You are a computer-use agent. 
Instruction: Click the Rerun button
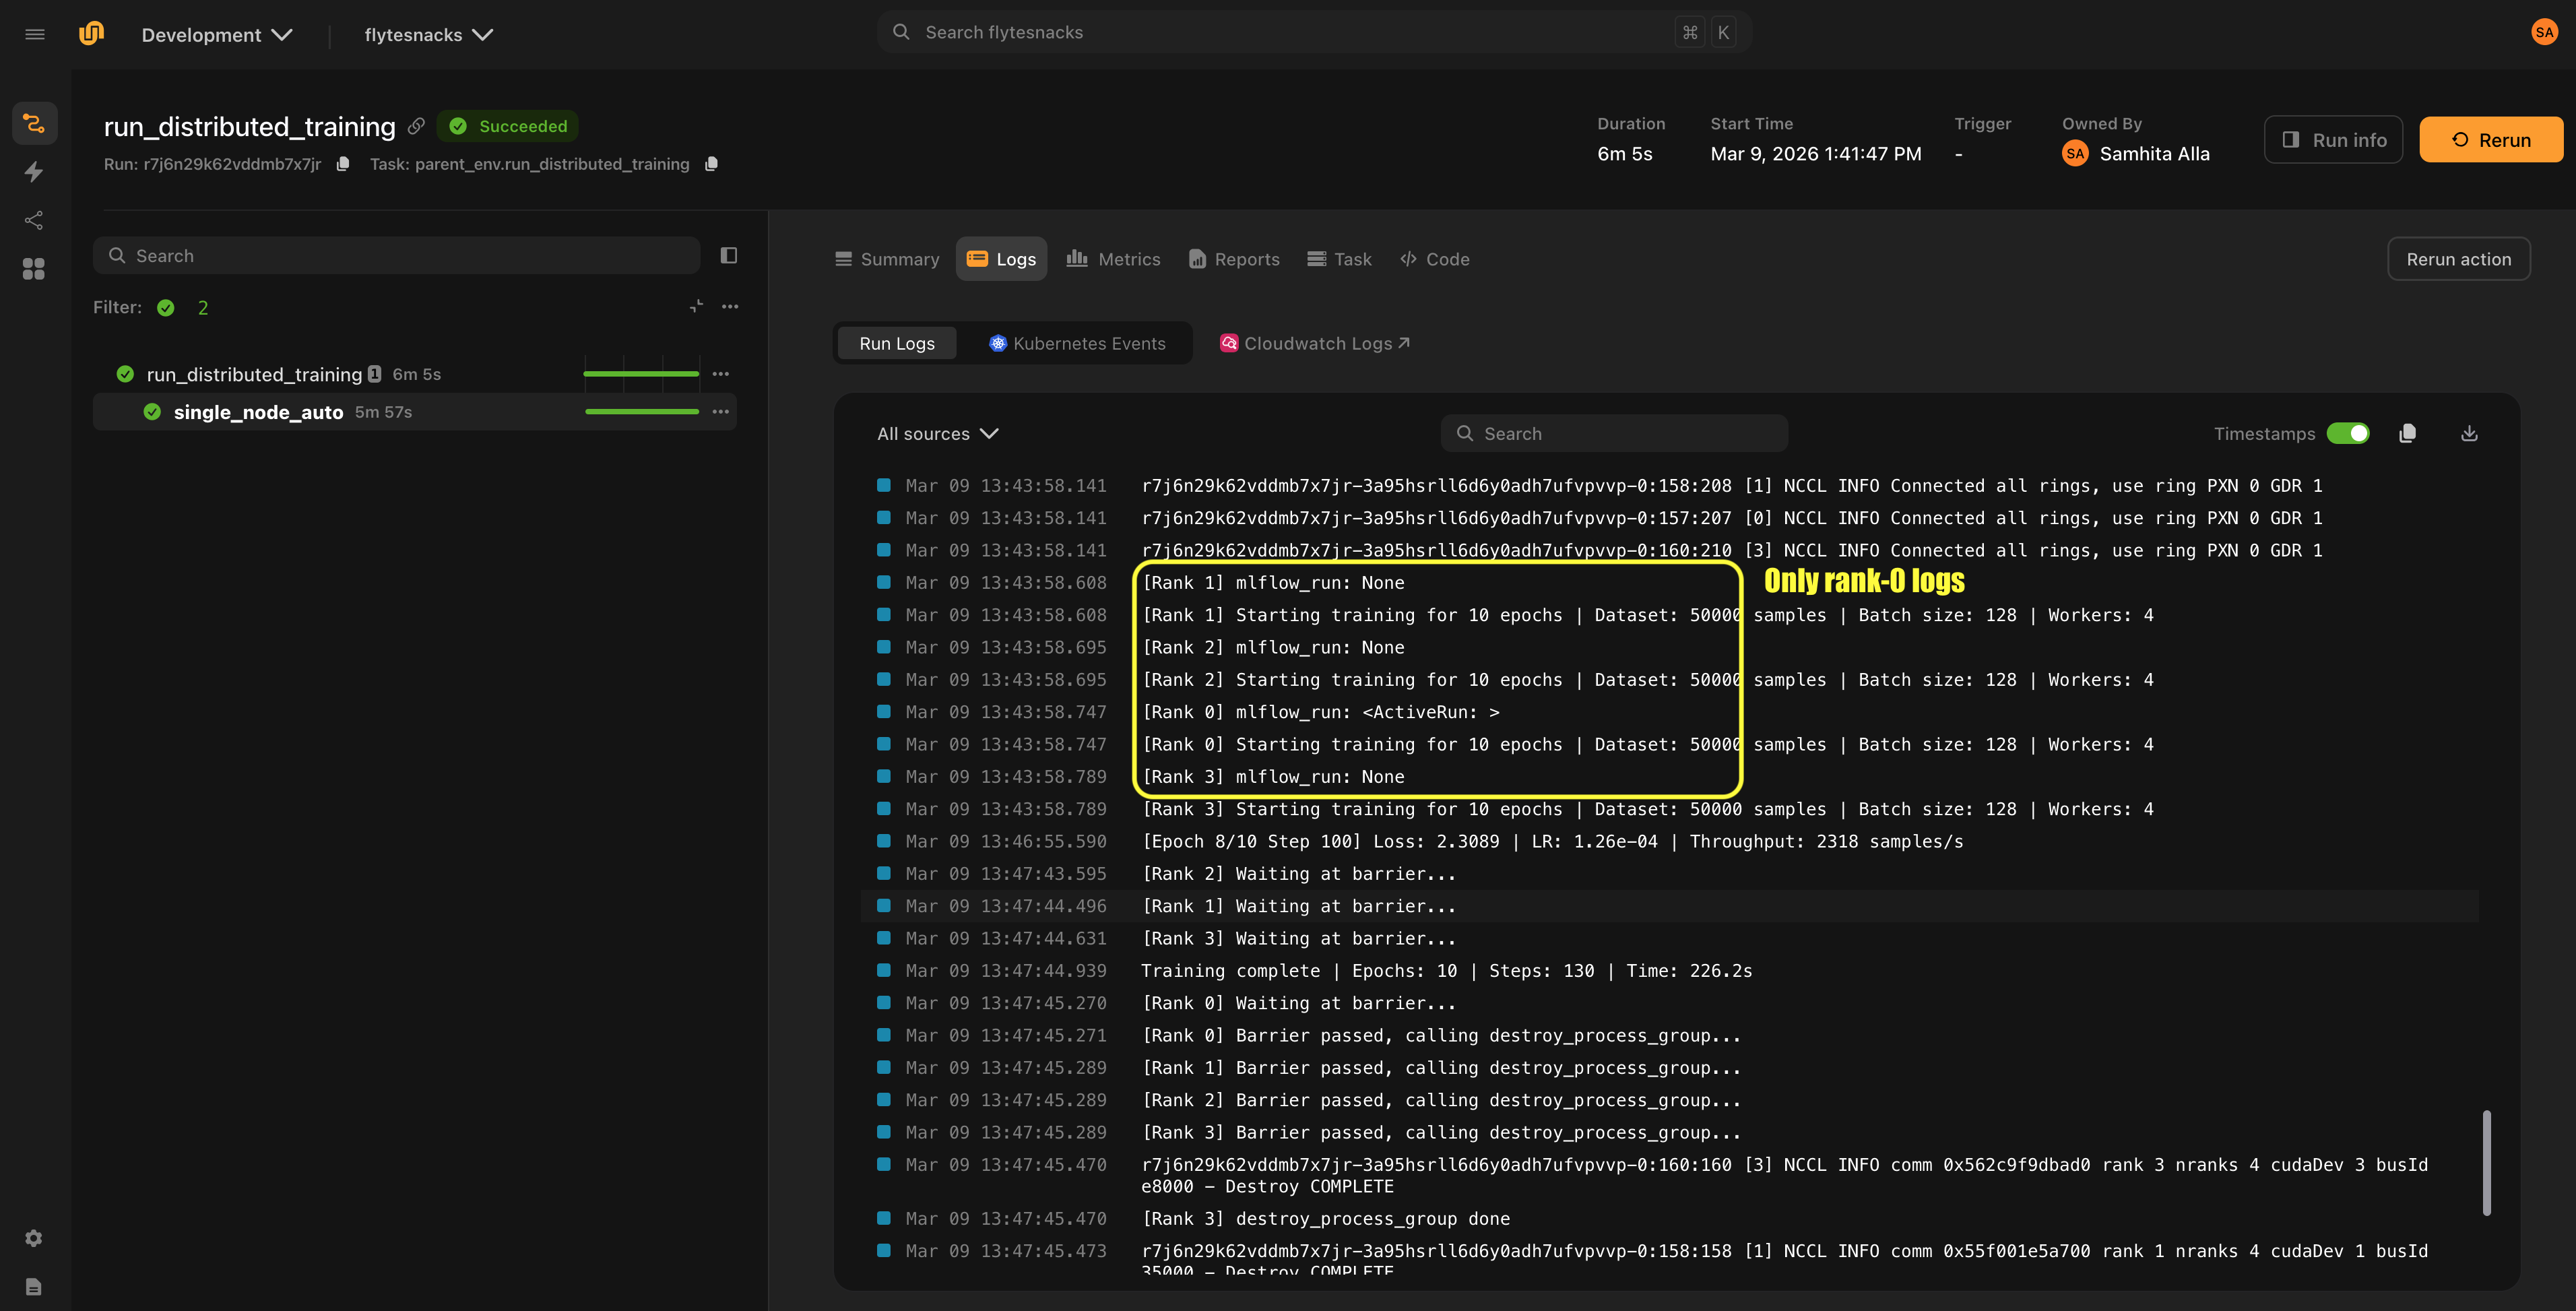click(2491, 139)
